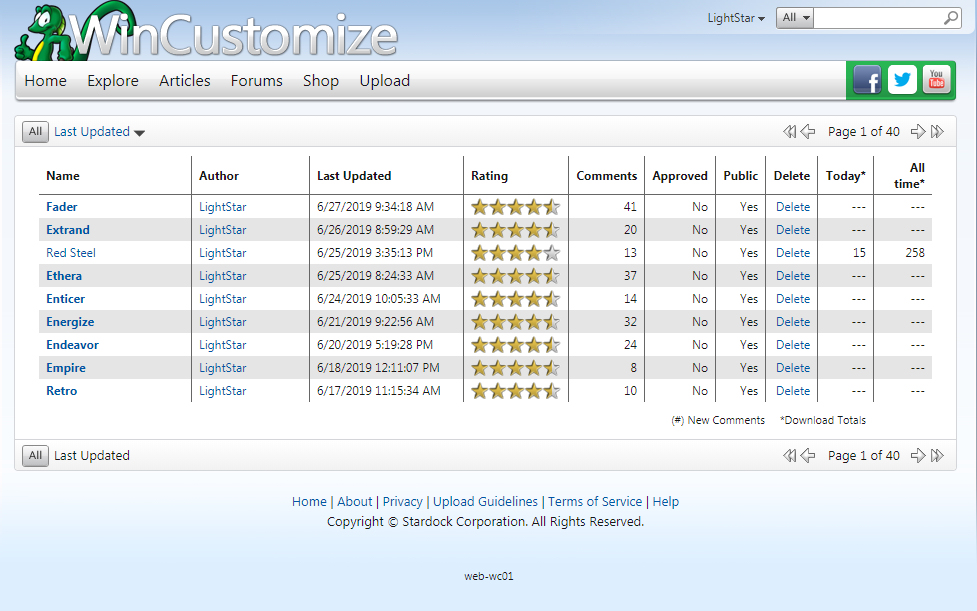Image resolution: width=977 pixels, height=611 pixels.
Task: Click LightStar author link in Fader row
Action: click(222, 207)
